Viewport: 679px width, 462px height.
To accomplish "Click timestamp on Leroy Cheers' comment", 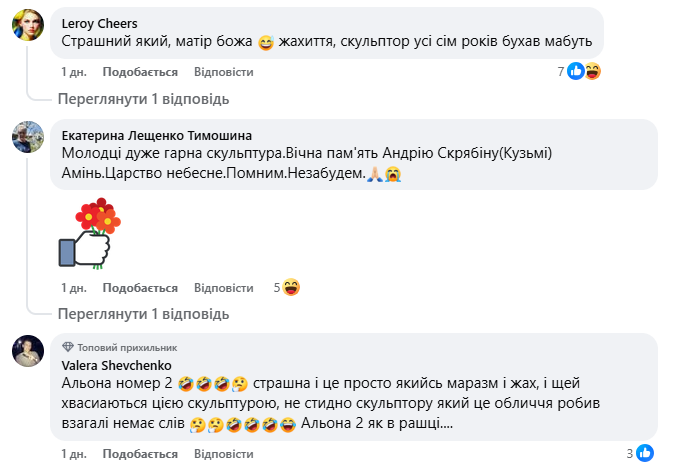I will (73, 72).
